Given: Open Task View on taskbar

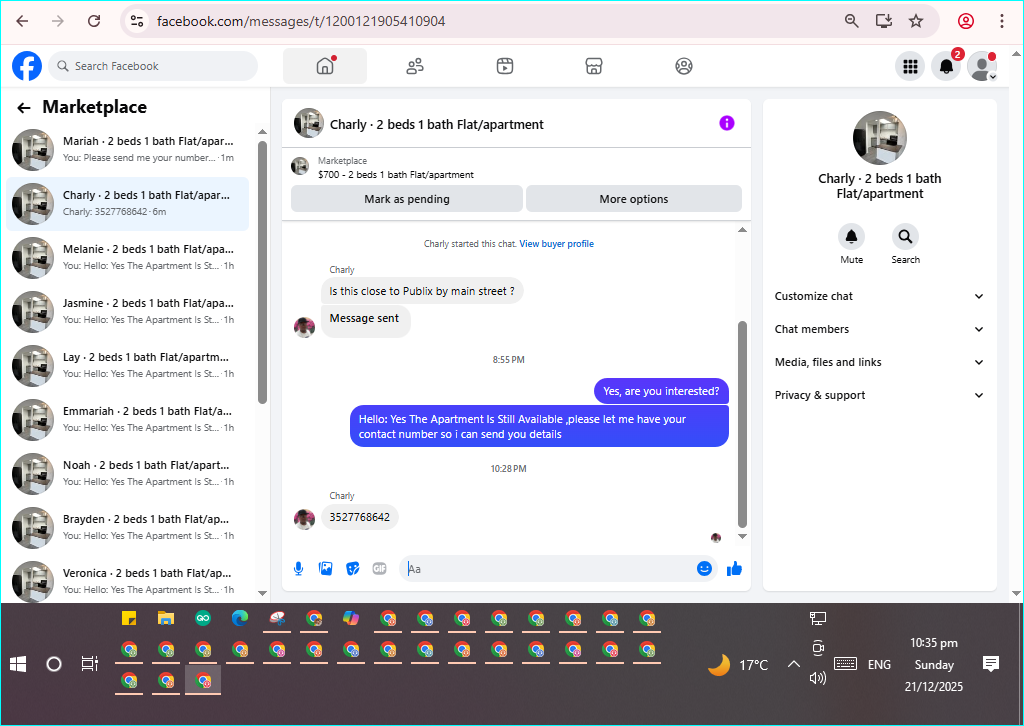Looking at the screenshot, I should coord(89,665).
